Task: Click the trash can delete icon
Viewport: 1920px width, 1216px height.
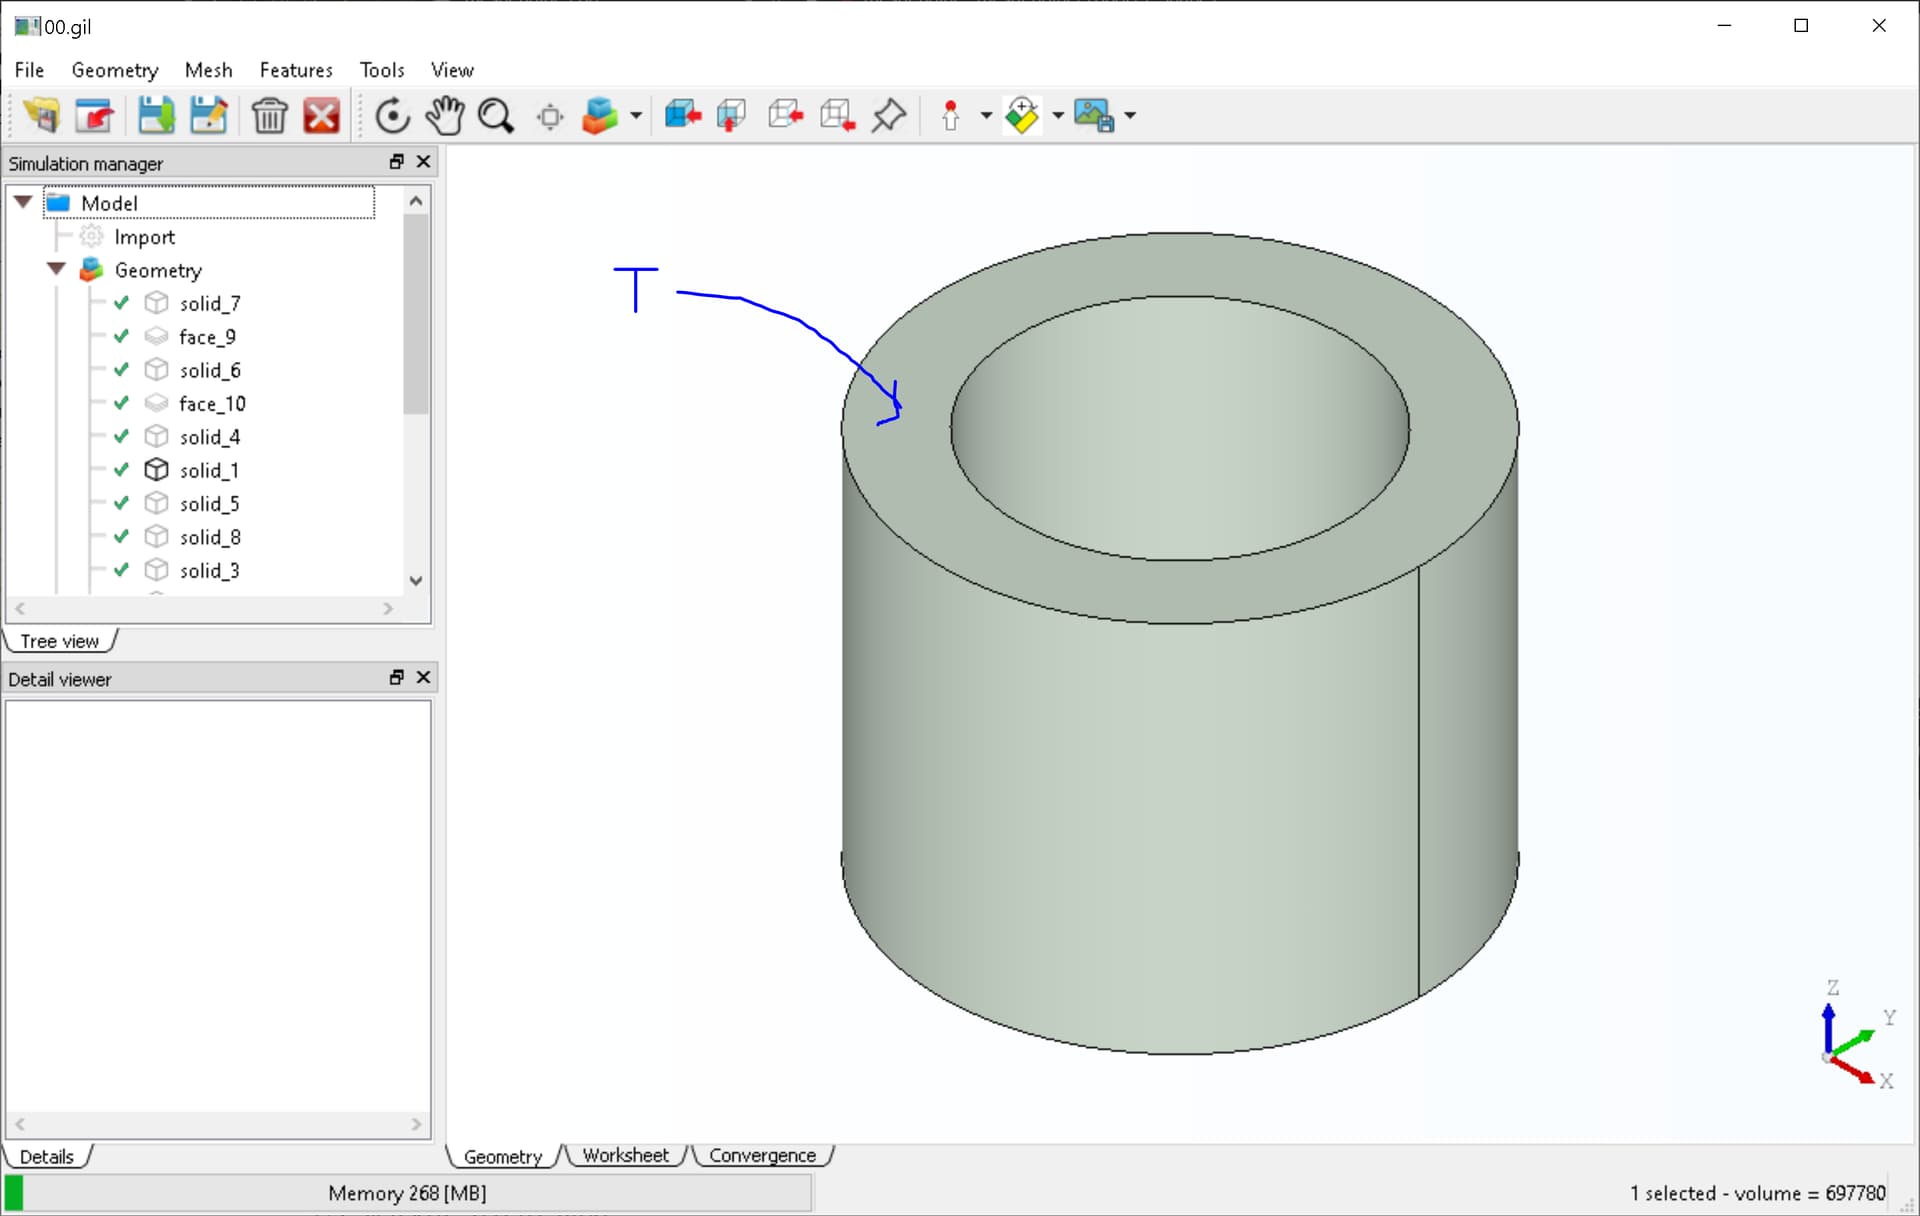Action: tap(269, 116)
